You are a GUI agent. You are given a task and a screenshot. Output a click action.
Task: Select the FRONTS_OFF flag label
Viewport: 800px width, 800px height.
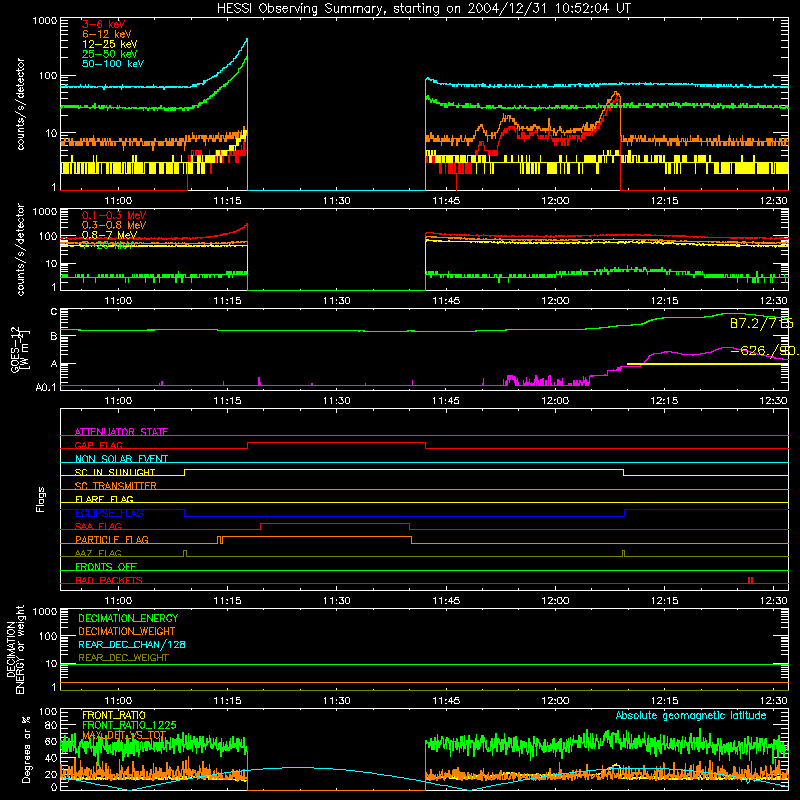point(106,566)
